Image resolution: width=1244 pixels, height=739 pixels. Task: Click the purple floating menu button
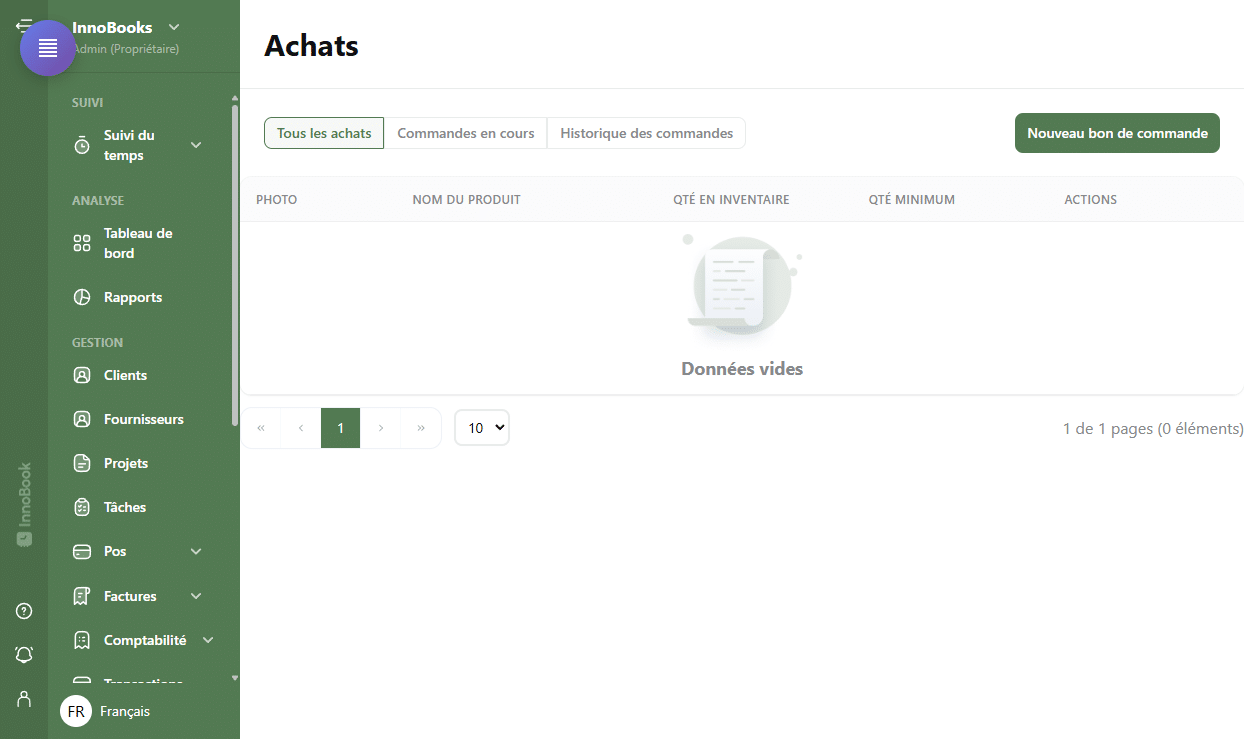pyautogui.click(x=48, y=48)
